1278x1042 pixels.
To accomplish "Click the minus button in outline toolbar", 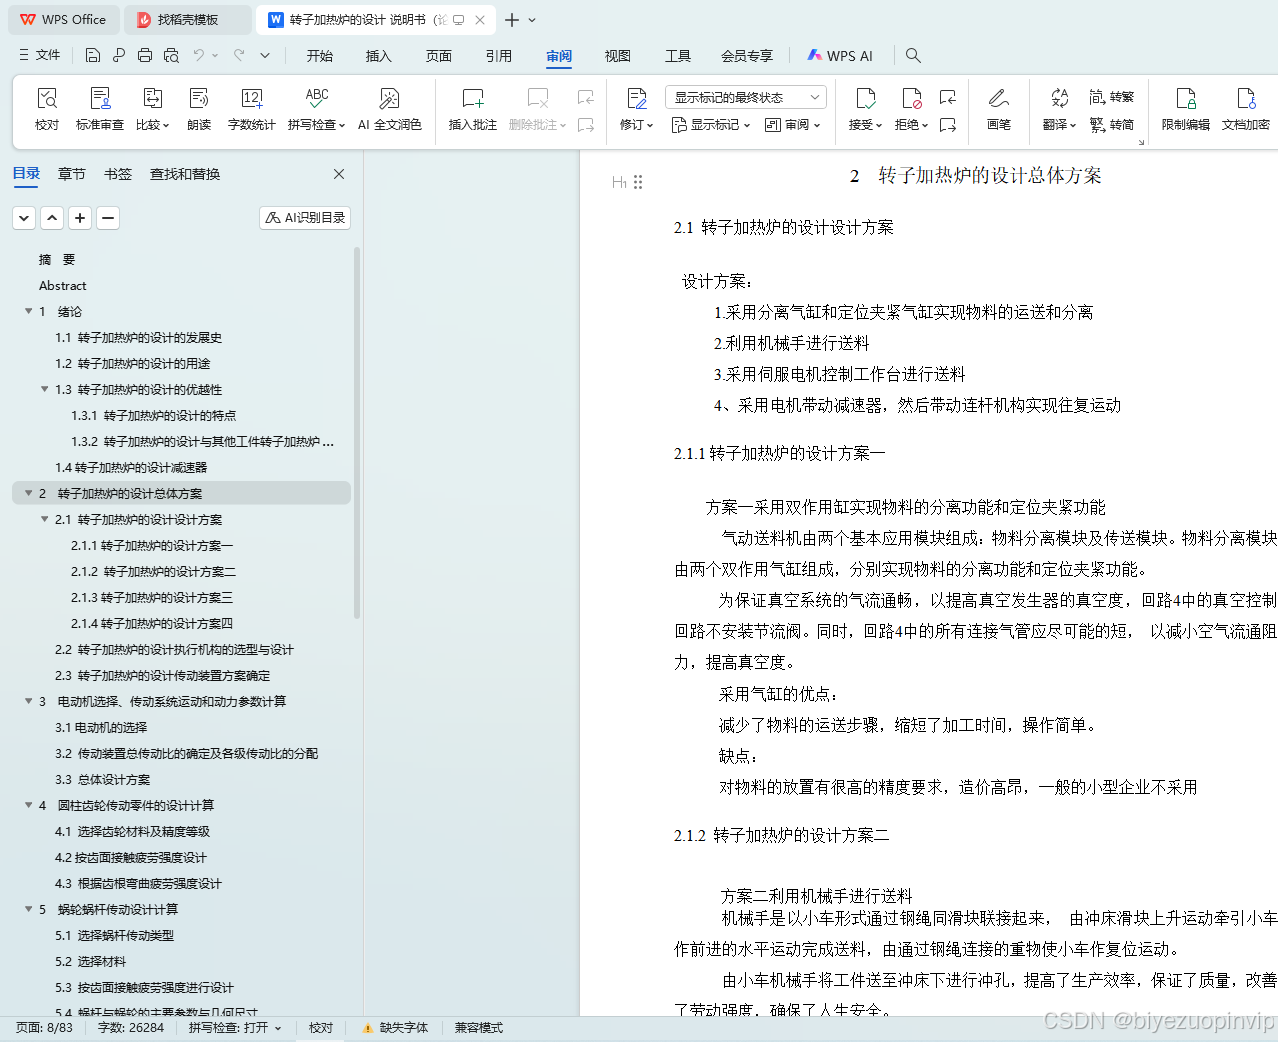I will click(x=108, y=217).
